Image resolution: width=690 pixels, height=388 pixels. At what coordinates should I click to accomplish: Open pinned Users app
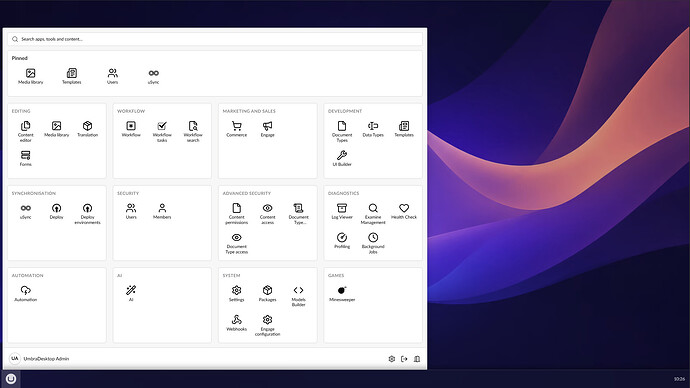(x=113, y=76)
